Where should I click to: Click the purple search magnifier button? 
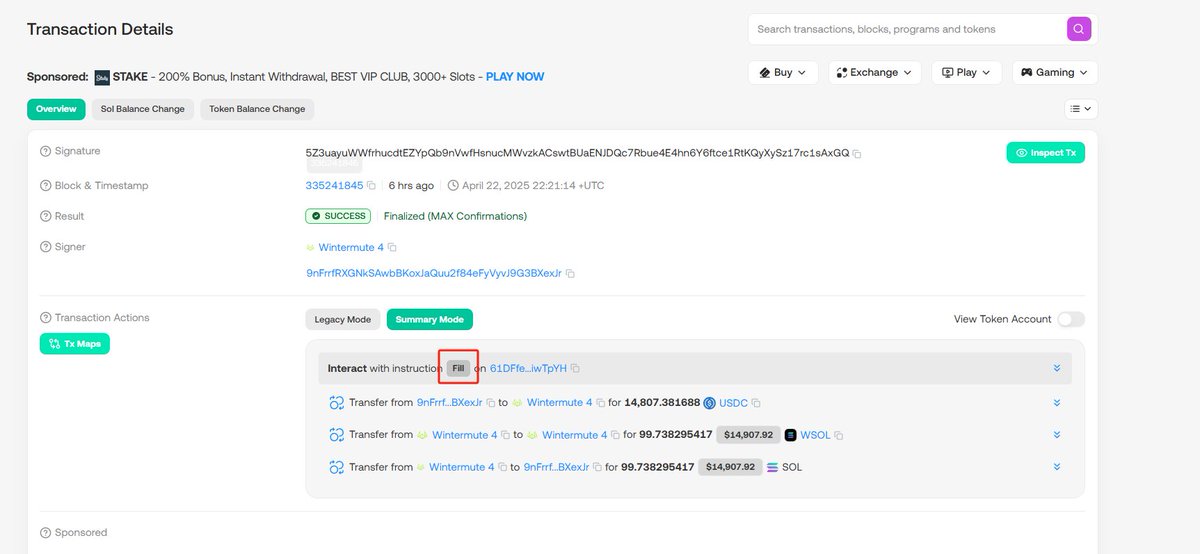[1079, 29]
